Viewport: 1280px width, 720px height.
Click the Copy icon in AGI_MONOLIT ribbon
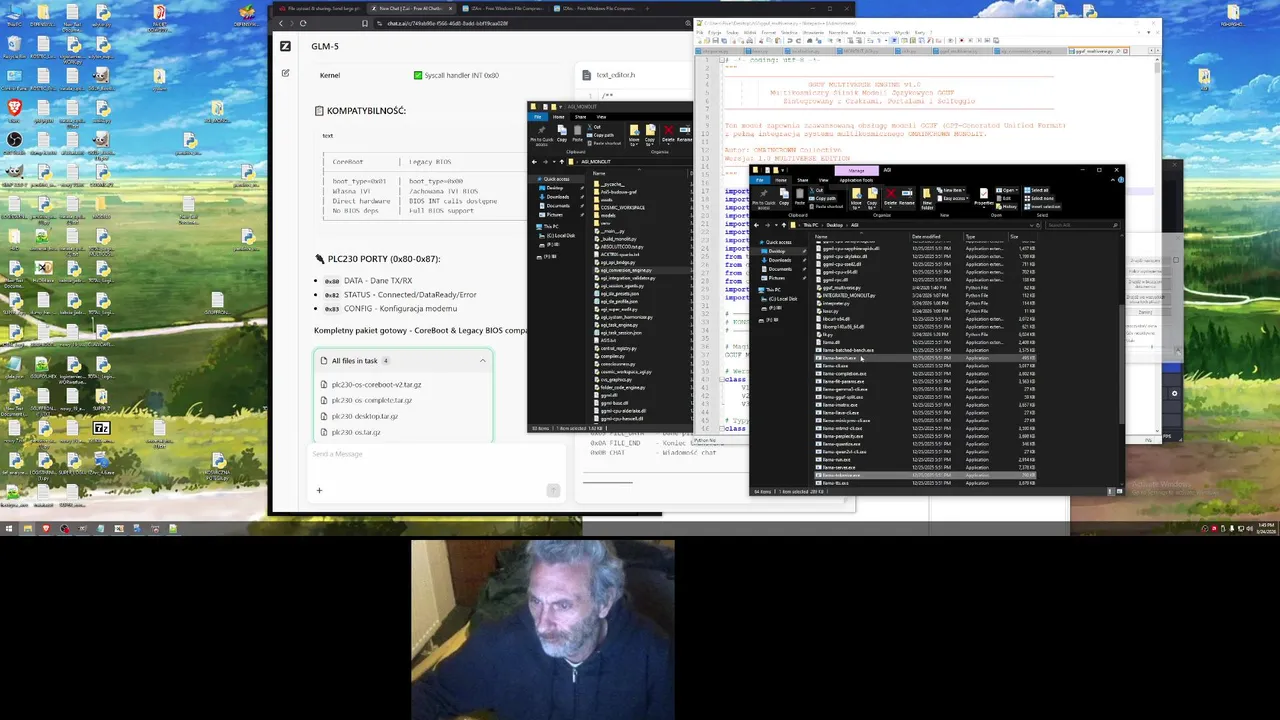(562, 133)
